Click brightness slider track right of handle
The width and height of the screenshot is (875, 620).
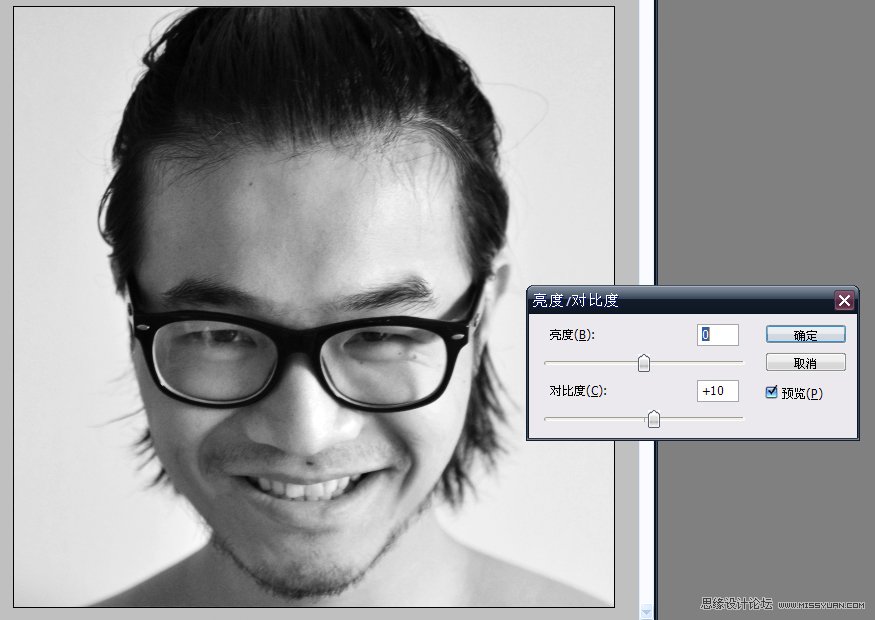point(700,362)
